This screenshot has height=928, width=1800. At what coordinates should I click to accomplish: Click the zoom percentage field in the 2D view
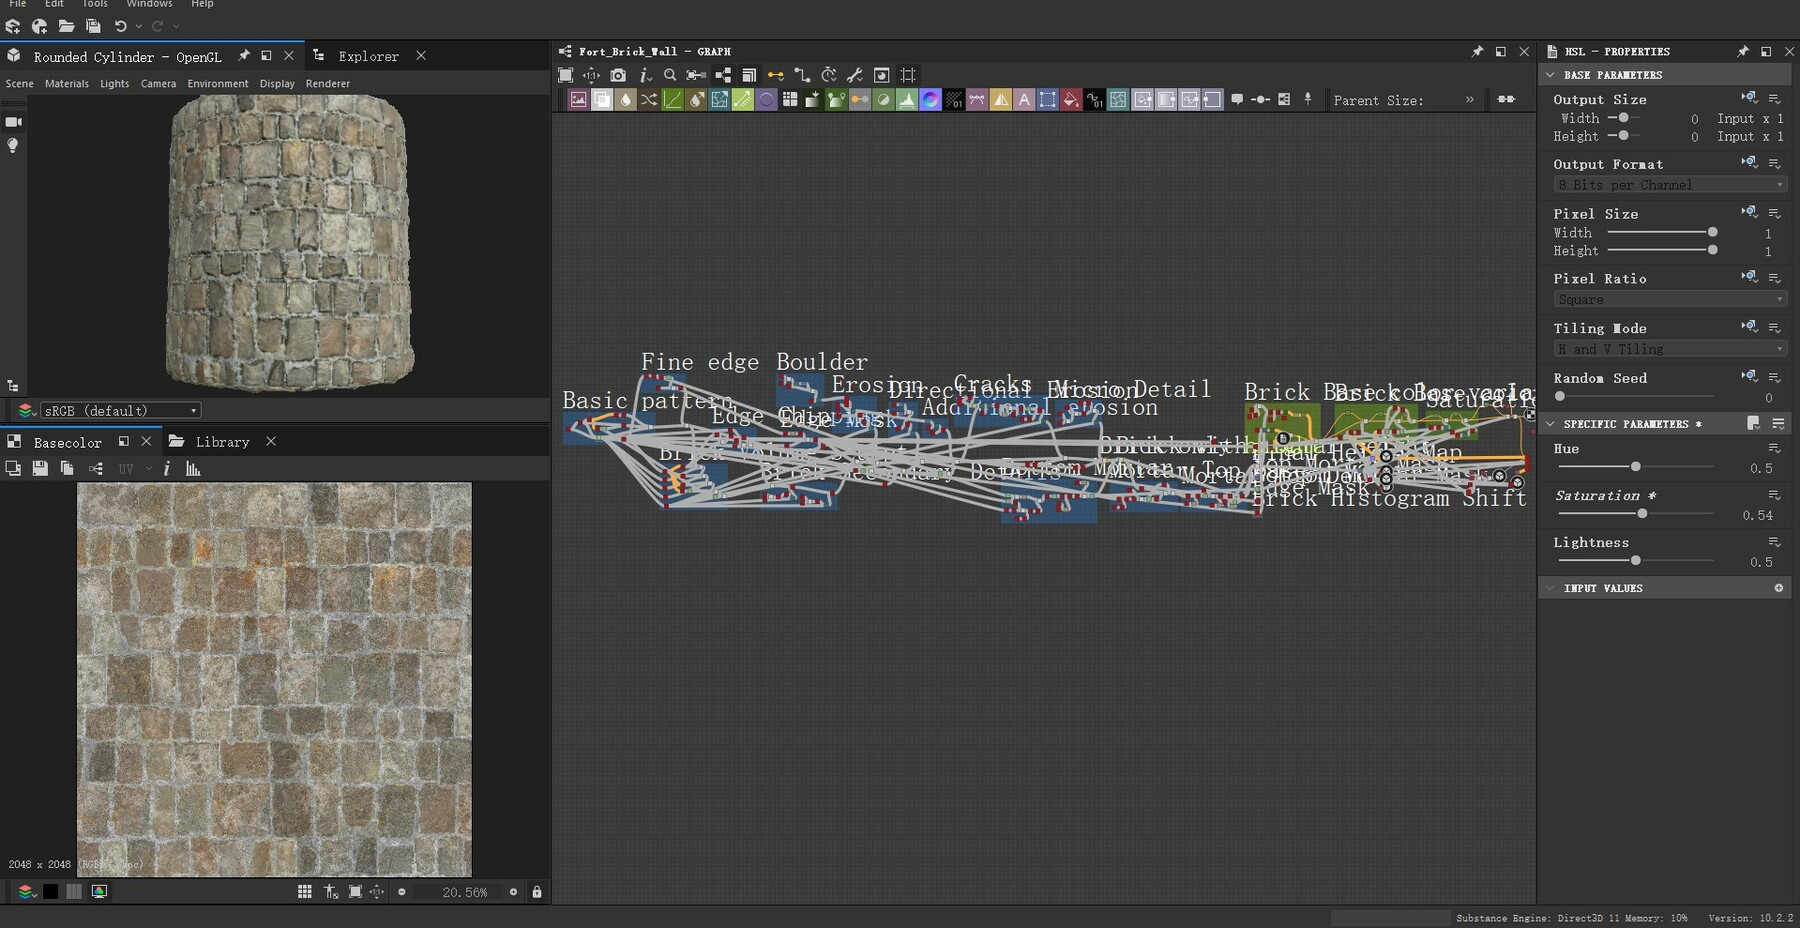[x=465, y=892]
